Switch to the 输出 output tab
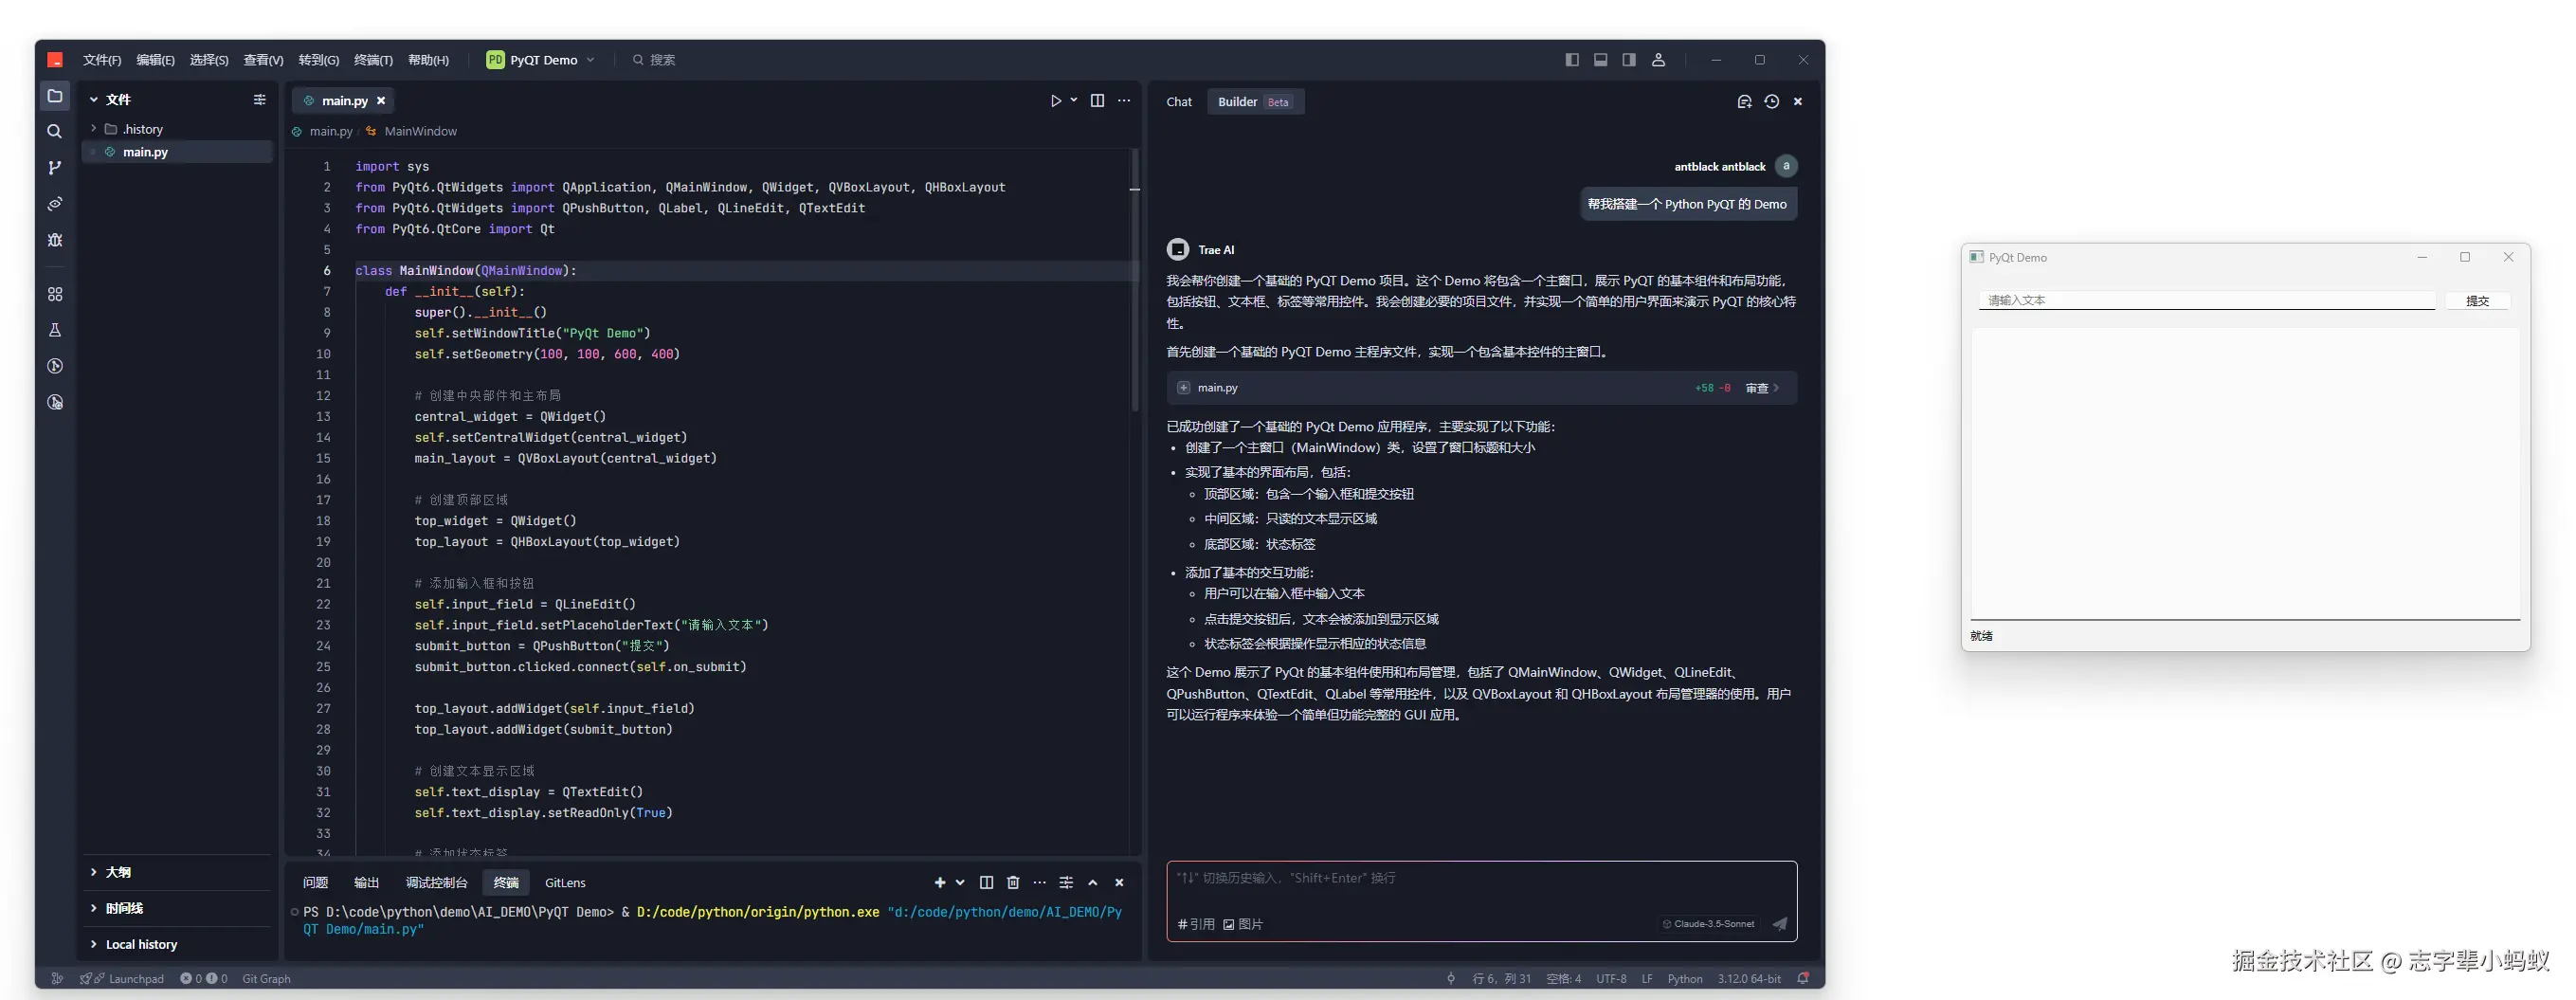Viewport: 2576px width, 1000px height. click(367, 883)
